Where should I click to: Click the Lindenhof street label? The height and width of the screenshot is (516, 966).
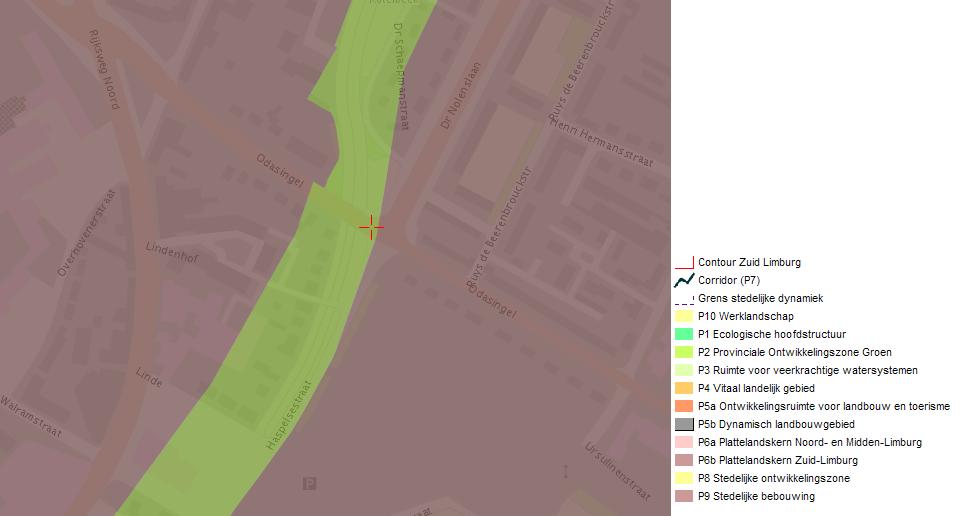pyautogui.click(x=172, y=252)
